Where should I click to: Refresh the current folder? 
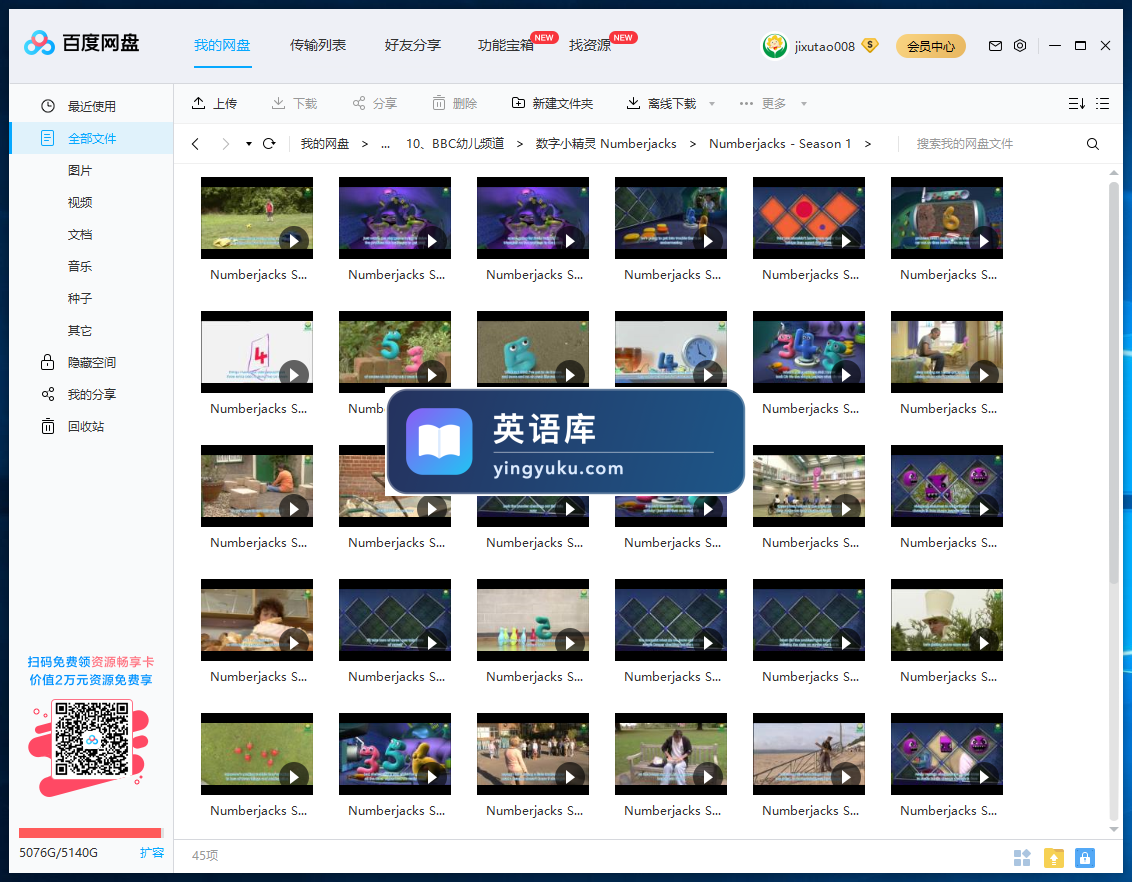tap(269, 144)
